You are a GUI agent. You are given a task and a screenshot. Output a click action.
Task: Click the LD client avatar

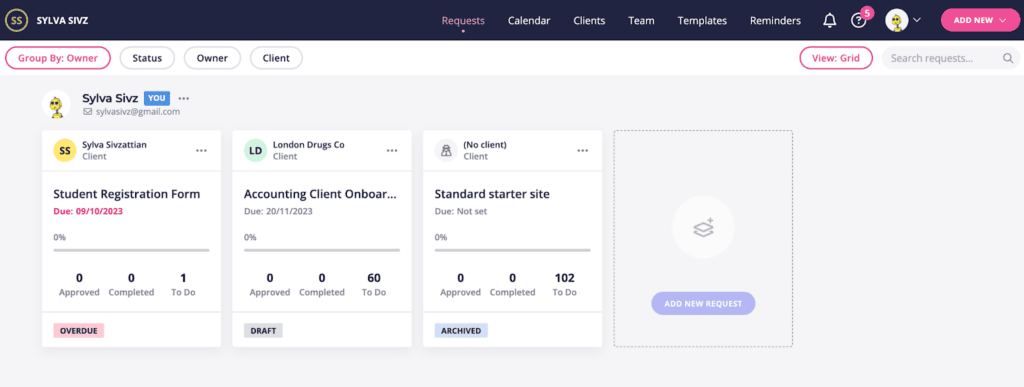tap(255, 151)
